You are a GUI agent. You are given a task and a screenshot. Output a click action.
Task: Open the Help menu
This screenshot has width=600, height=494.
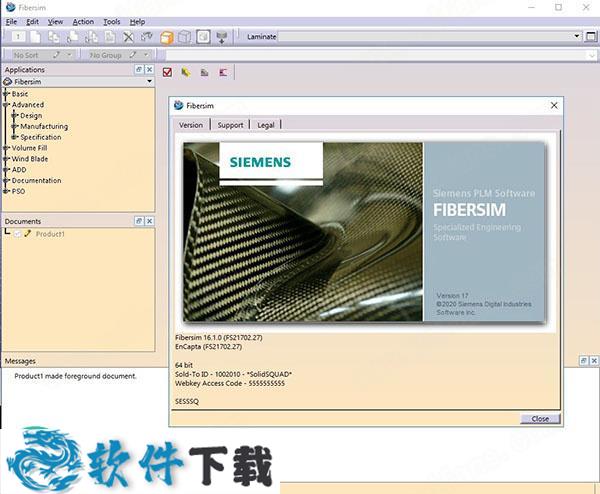click(137, 22)
